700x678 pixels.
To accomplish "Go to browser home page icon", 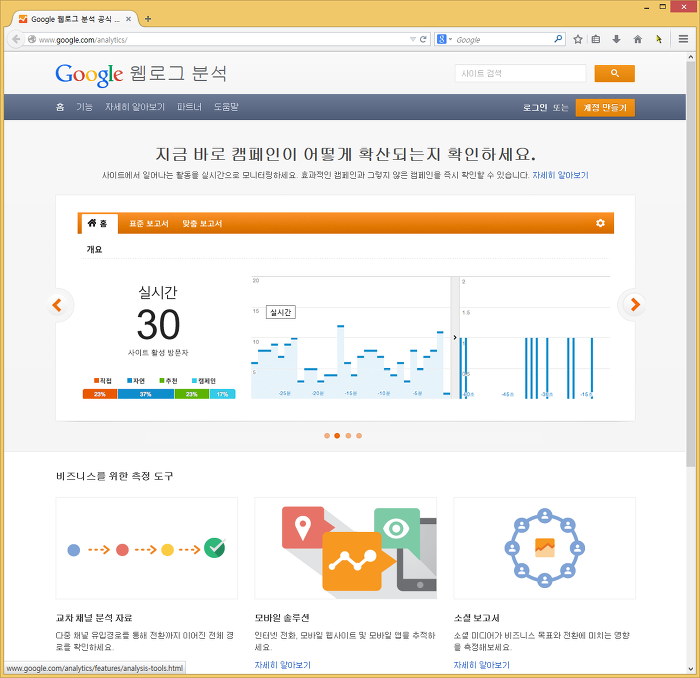I will (x=638, y=39).
